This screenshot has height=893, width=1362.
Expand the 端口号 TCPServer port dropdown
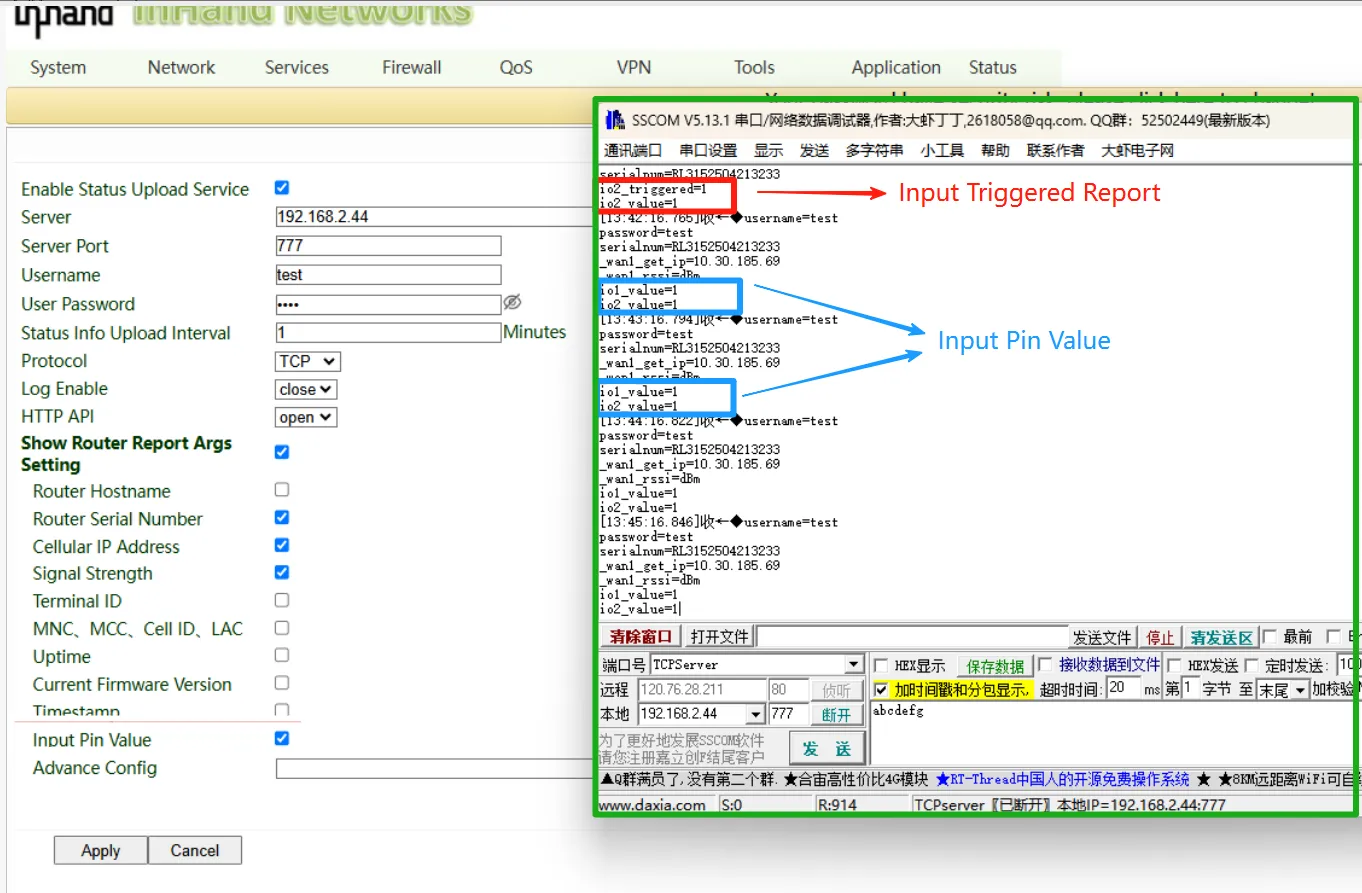coord(854,665)
